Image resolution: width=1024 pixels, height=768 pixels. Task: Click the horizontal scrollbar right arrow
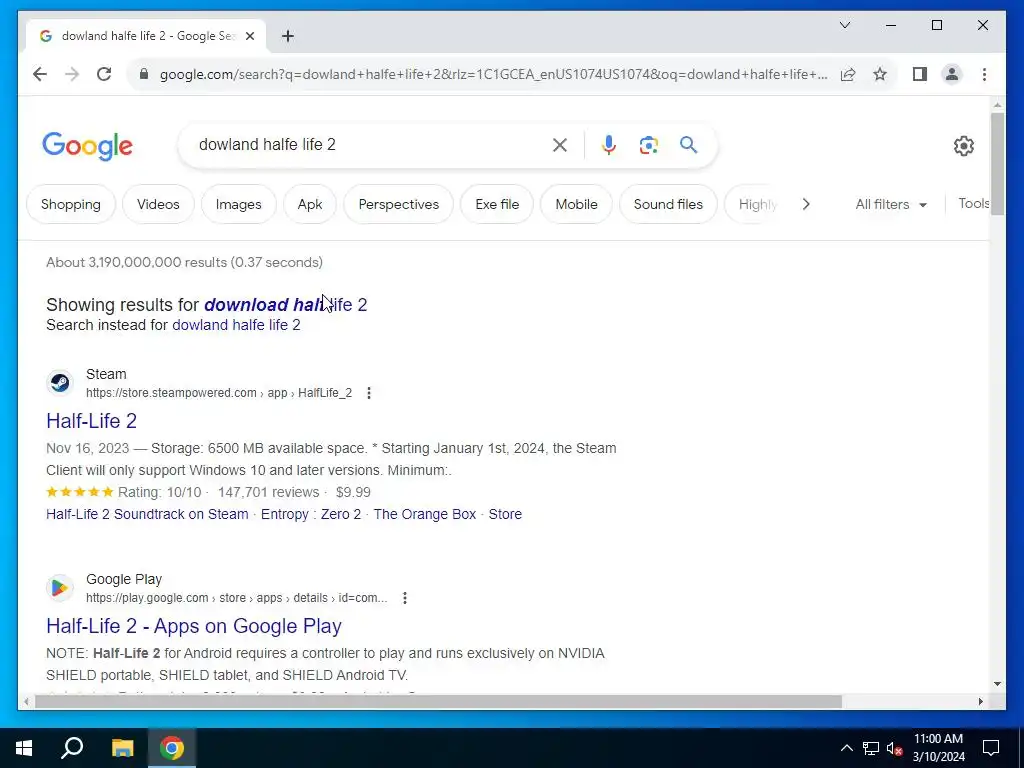point(980,702)
